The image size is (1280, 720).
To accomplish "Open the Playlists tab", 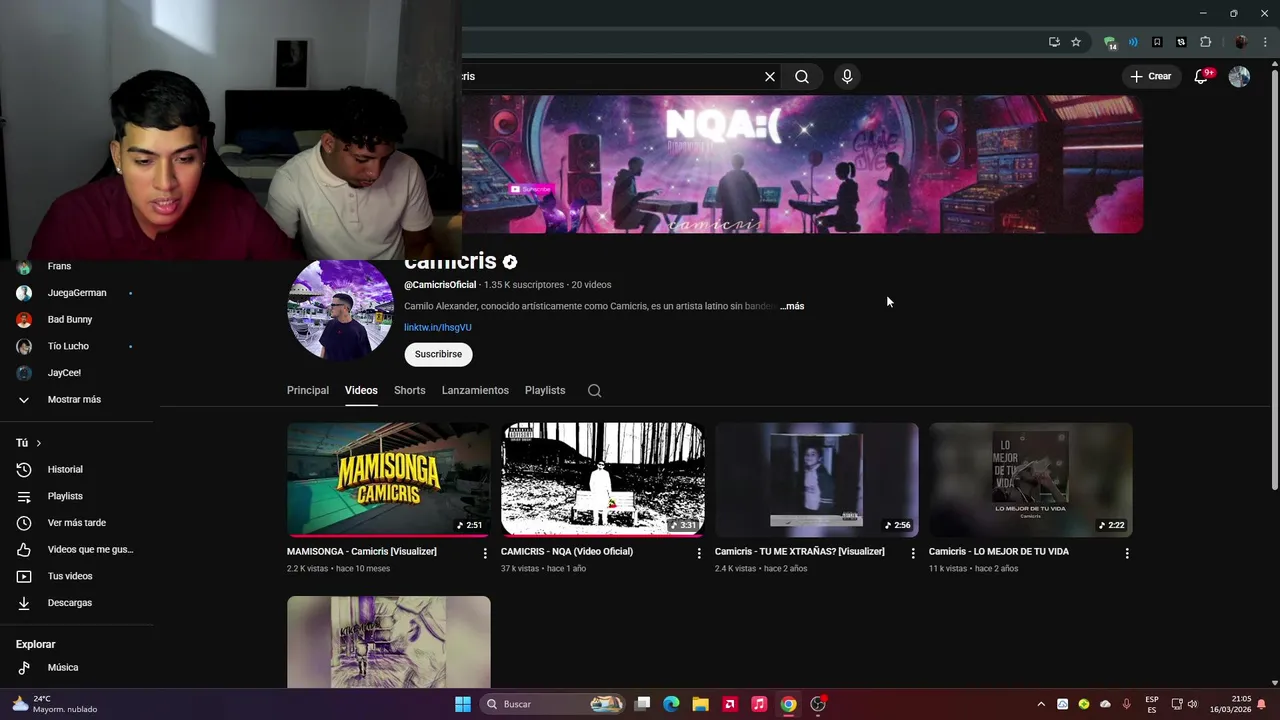I will click(545, 390).
